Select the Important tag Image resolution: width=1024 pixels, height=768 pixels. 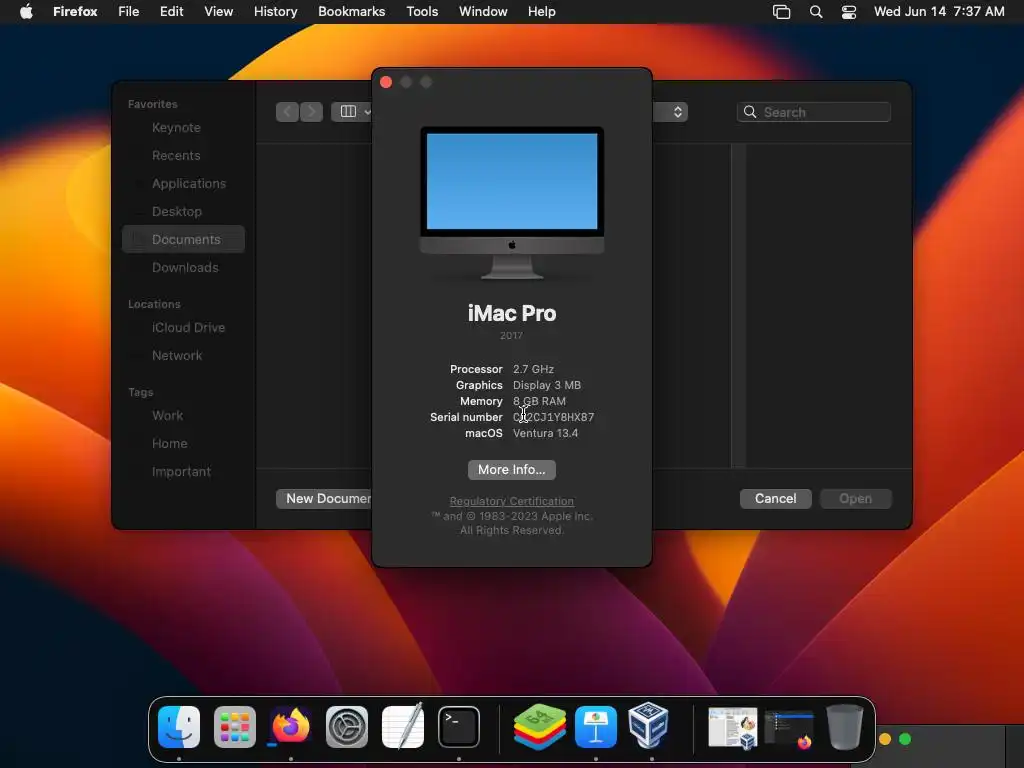182,472
